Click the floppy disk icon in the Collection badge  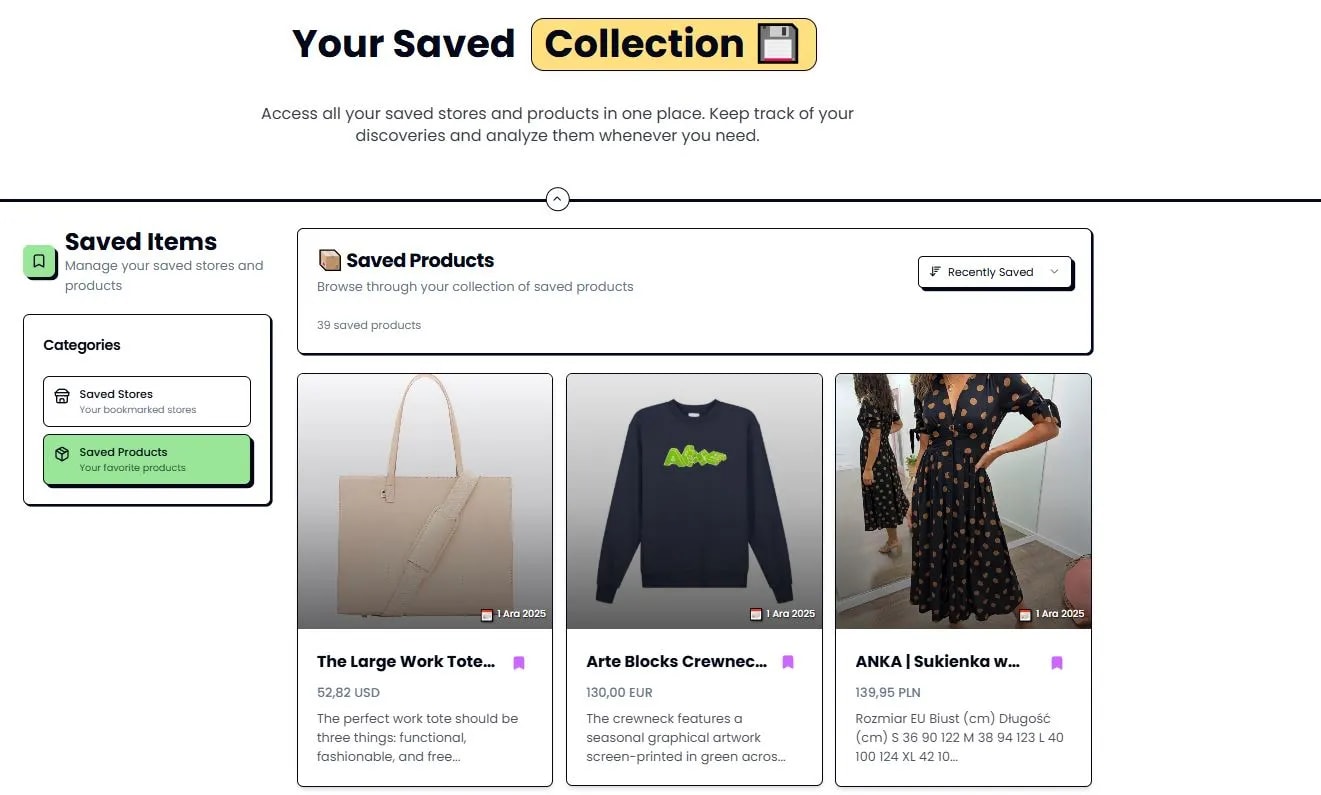coord(780,43)
